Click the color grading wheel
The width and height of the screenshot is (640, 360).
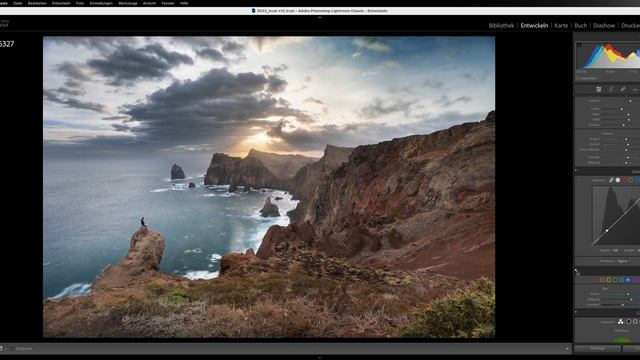622,340
